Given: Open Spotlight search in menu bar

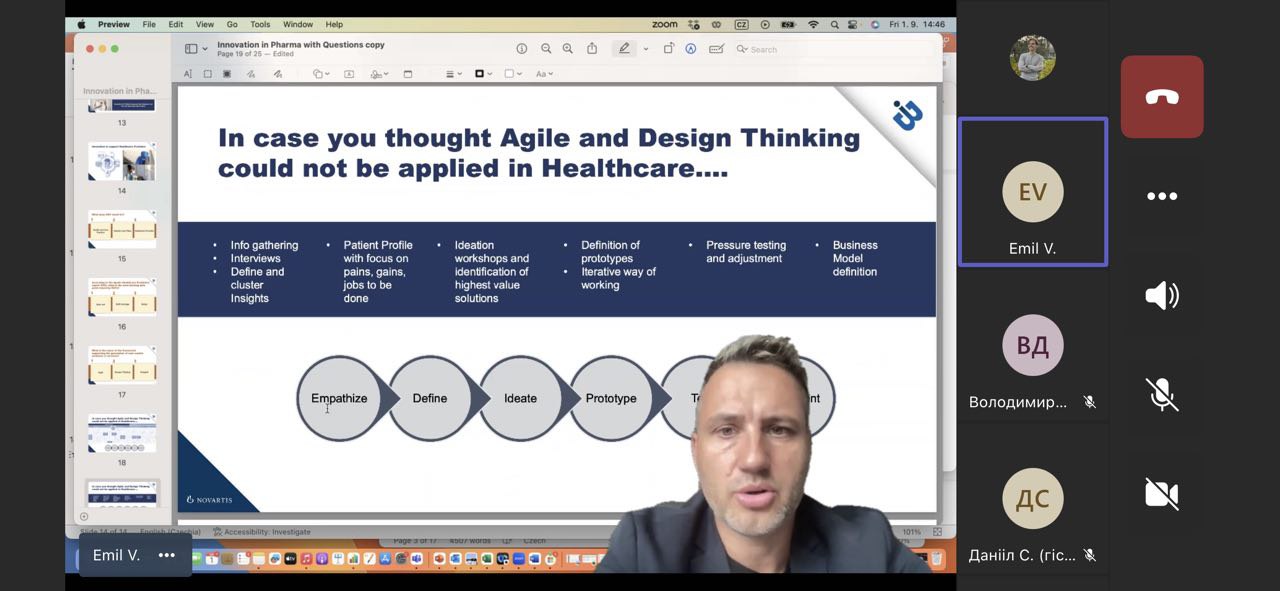Looking at the screenshot, I should 834,24.
